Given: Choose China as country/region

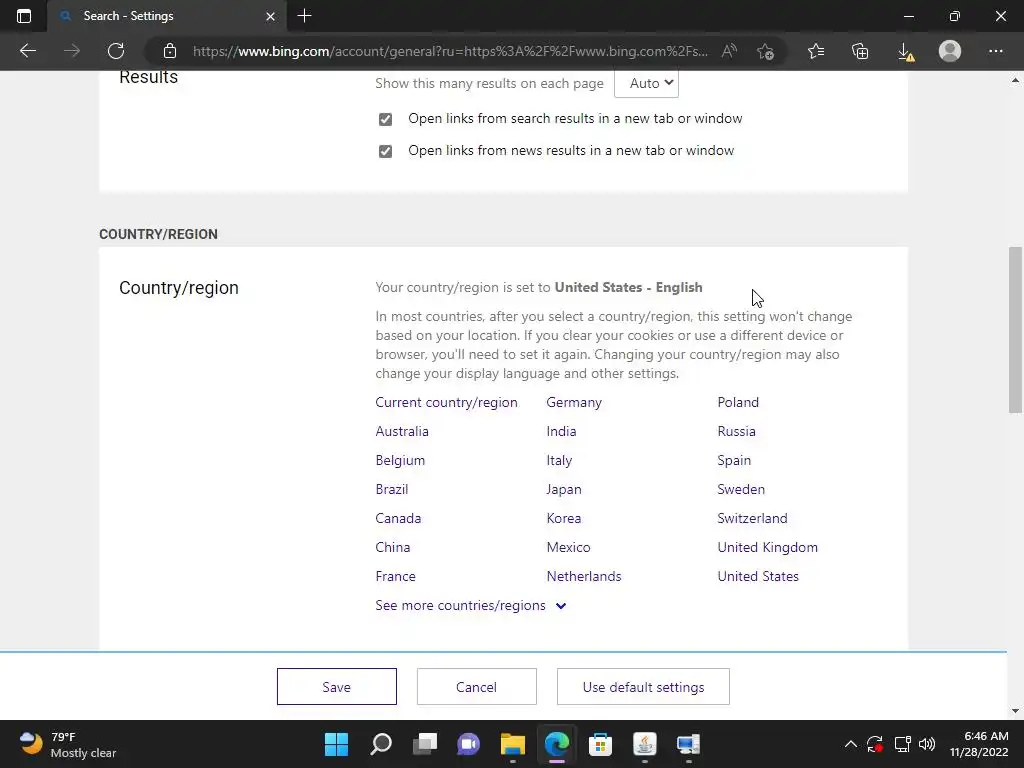Looking at the screenshot, I should pyautogui.click(x=392, y=547).
